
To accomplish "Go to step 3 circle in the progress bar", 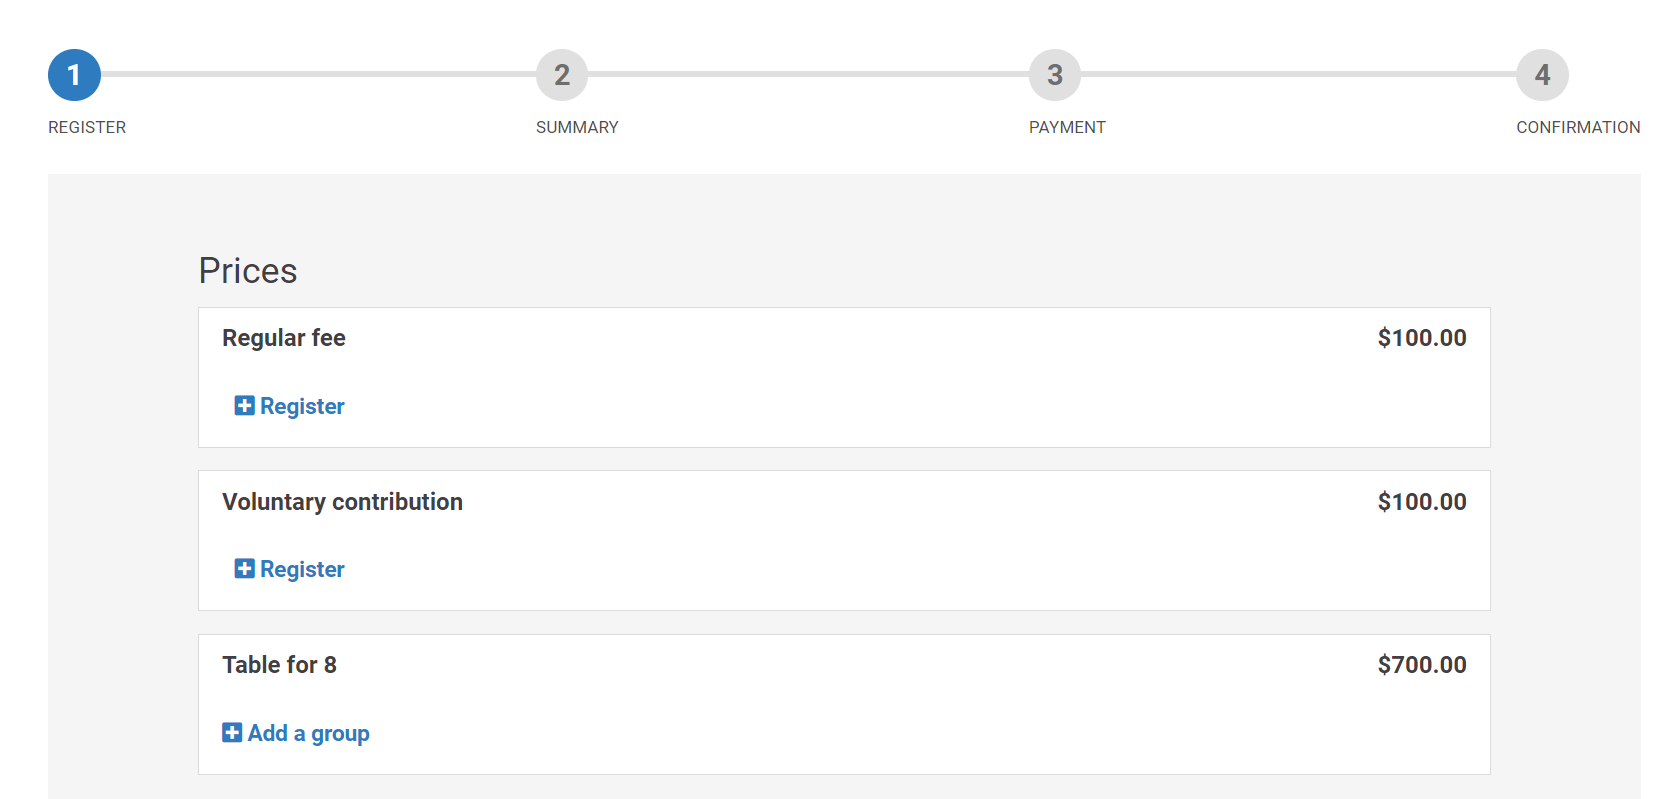I will pyautogui.click(x=1055, y=75).
